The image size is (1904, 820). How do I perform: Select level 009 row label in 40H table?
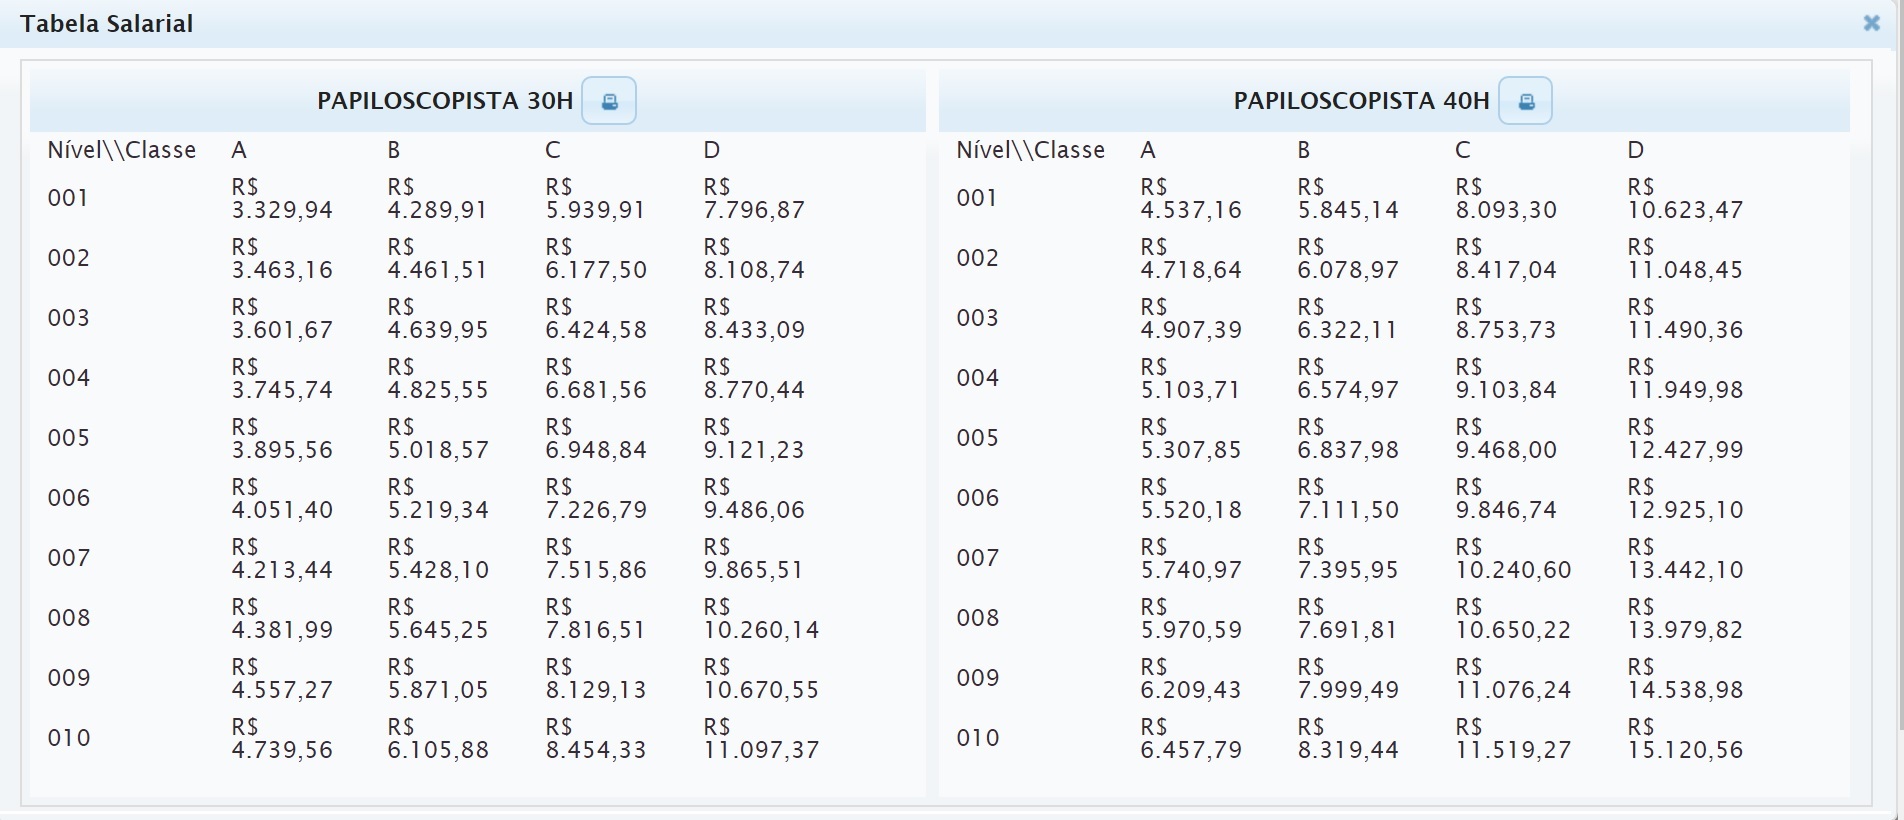coord(977,678)
